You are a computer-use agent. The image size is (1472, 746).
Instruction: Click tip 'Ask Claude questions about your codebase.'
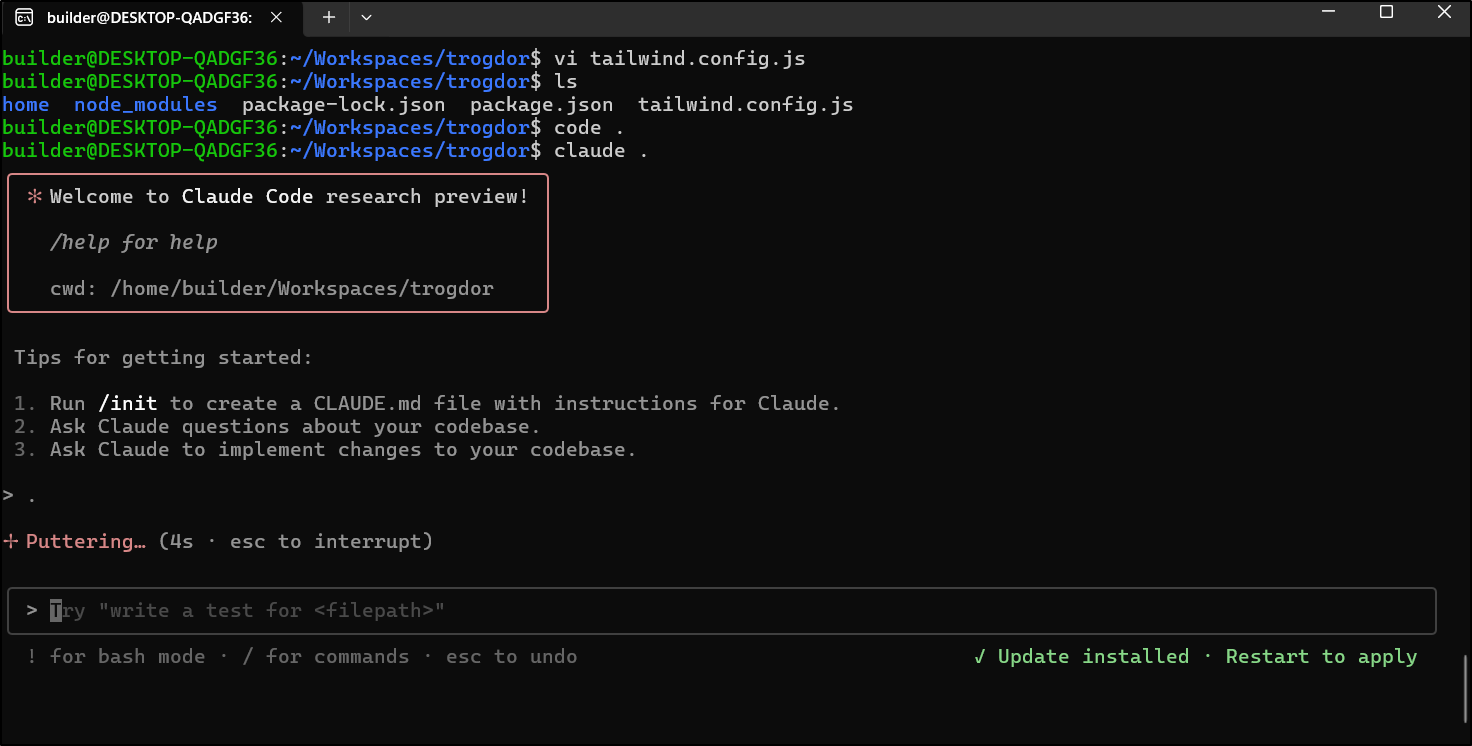296,427
